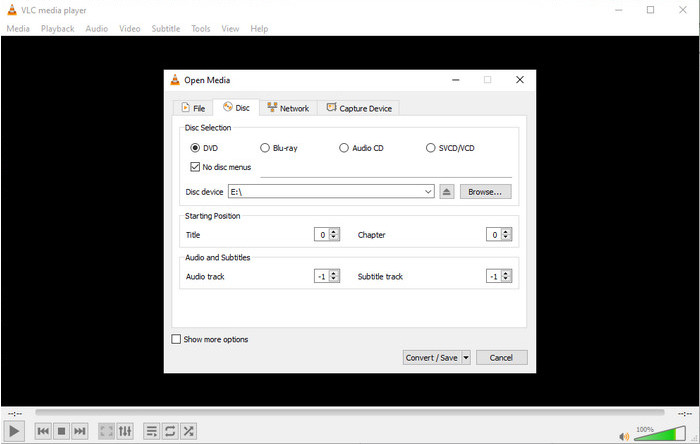The height and width of the screenshot is (444, 700).
Task: Decrease the Audio track value
Action: click(x=334, y=279)
